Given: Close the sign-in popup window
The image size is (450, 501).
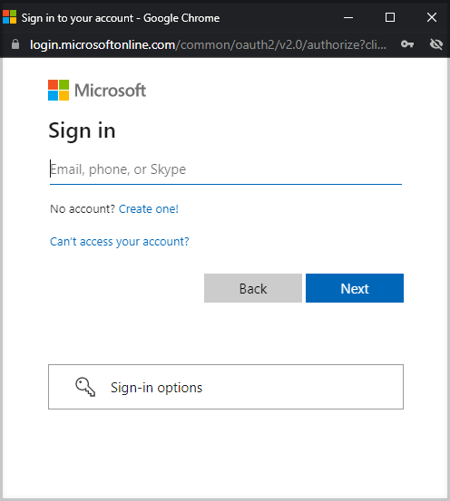Looking at the screenshot, I should tap(432, 17).
